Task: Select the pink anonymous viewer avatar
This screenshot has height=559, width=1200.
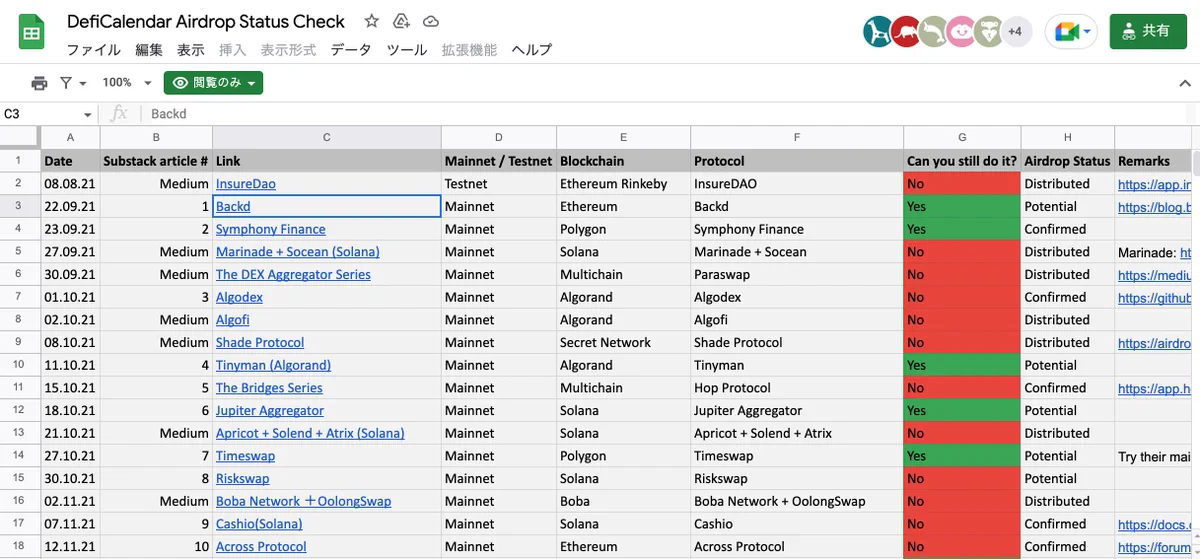Action: [x=961, y=32]
